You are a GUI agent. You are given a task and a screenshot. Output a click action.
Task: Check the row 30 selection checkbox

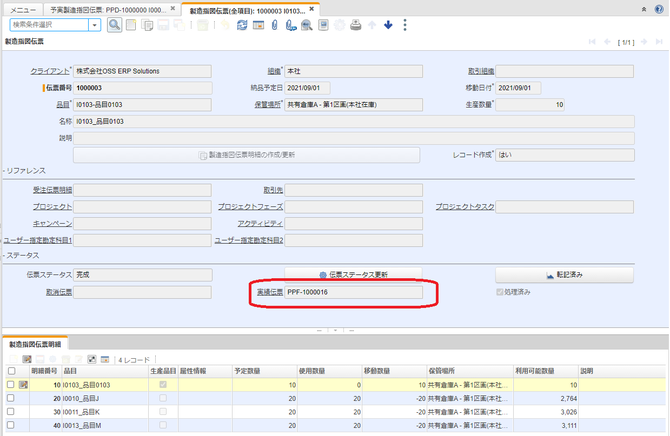(x=11, y=412)
